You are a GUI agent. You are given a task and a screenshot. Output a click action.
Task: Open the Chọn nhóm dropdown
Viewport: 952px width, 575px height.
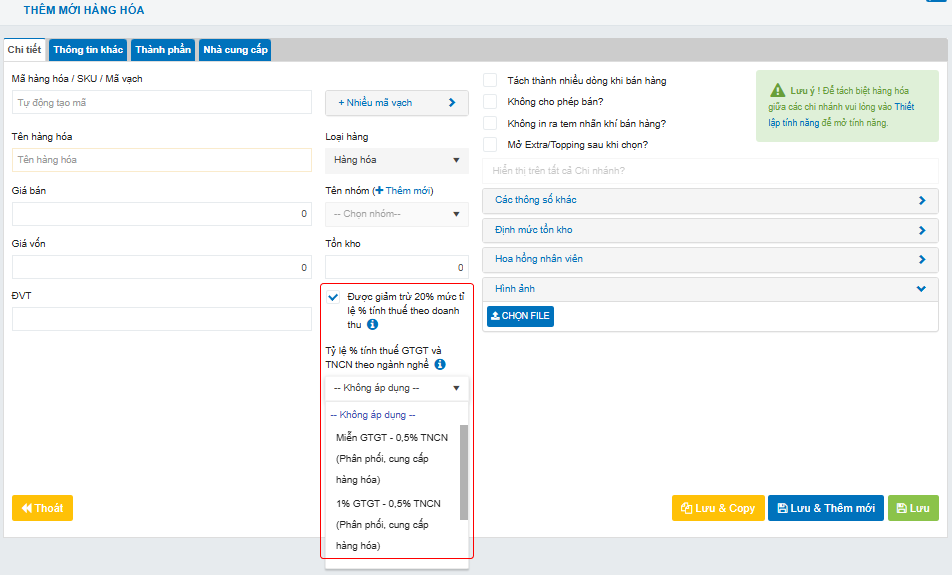396,214
